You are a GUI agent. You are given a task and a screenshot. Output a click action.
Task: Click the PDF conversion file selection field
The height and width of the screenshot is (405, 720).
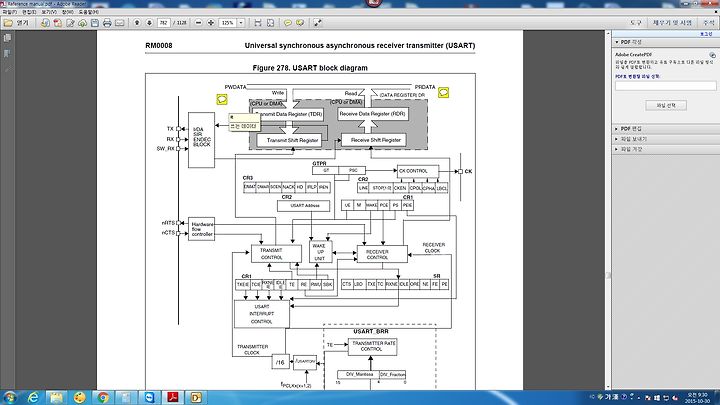(x=665, y=86)
